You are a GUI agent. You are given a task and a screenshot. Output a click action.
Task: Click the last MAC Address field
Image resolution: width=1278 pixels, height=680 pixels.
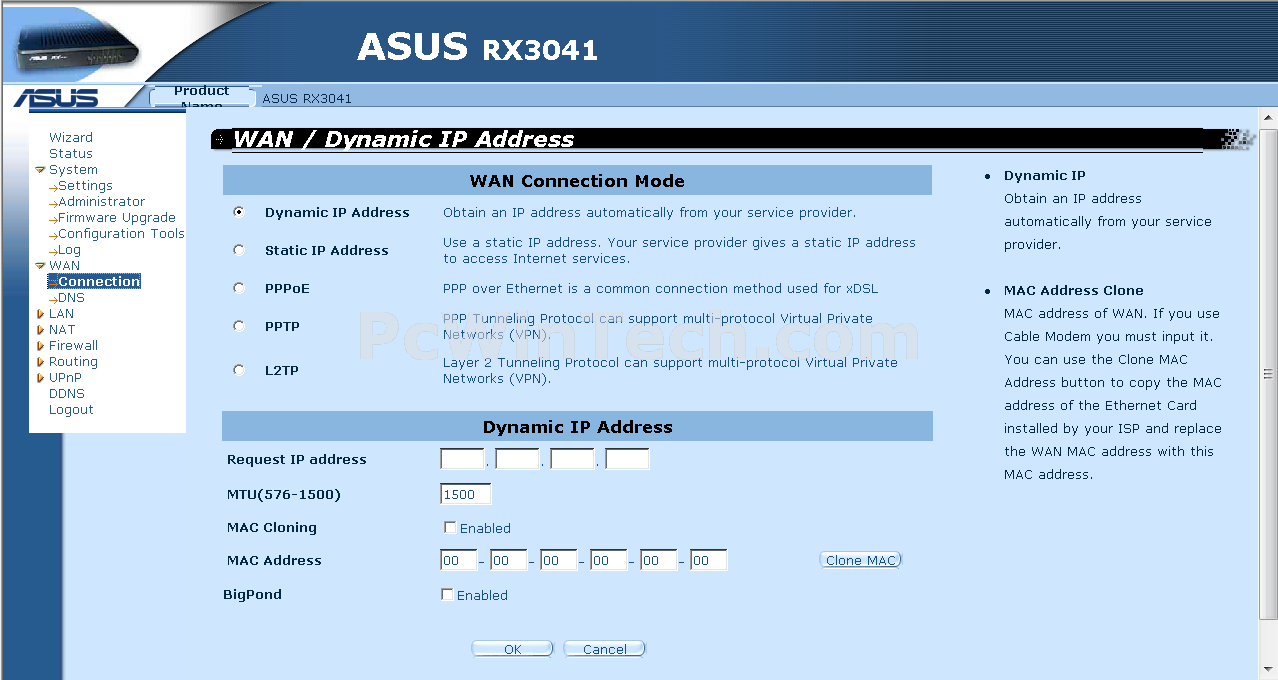click(x=709, y=561)
